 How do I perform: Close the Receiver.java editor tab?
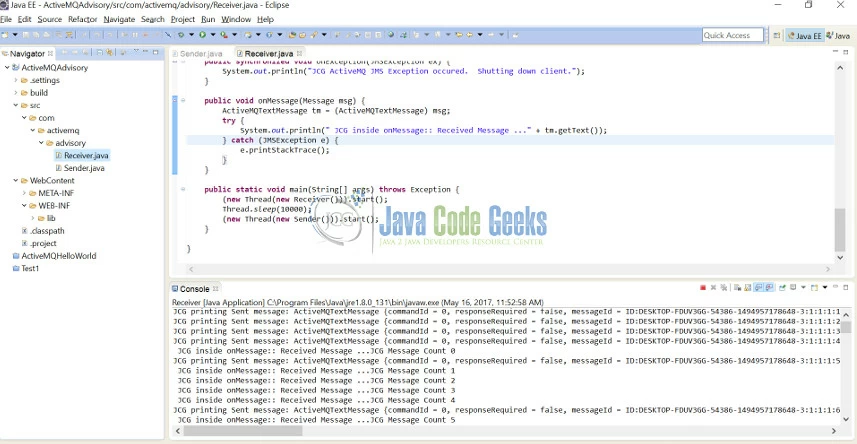pos(300,53)
